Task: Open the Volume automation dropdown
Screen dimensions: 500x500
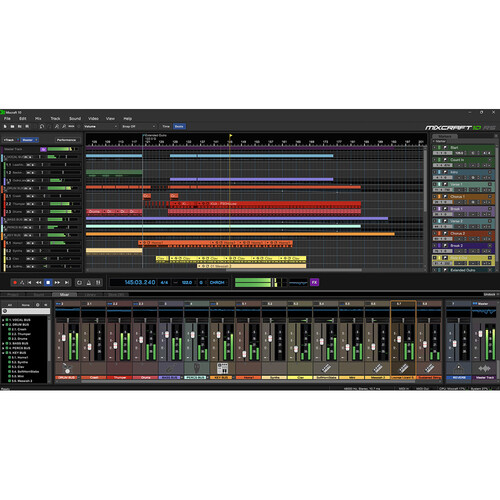Action: pyautogui.click(x=100, y=126)
